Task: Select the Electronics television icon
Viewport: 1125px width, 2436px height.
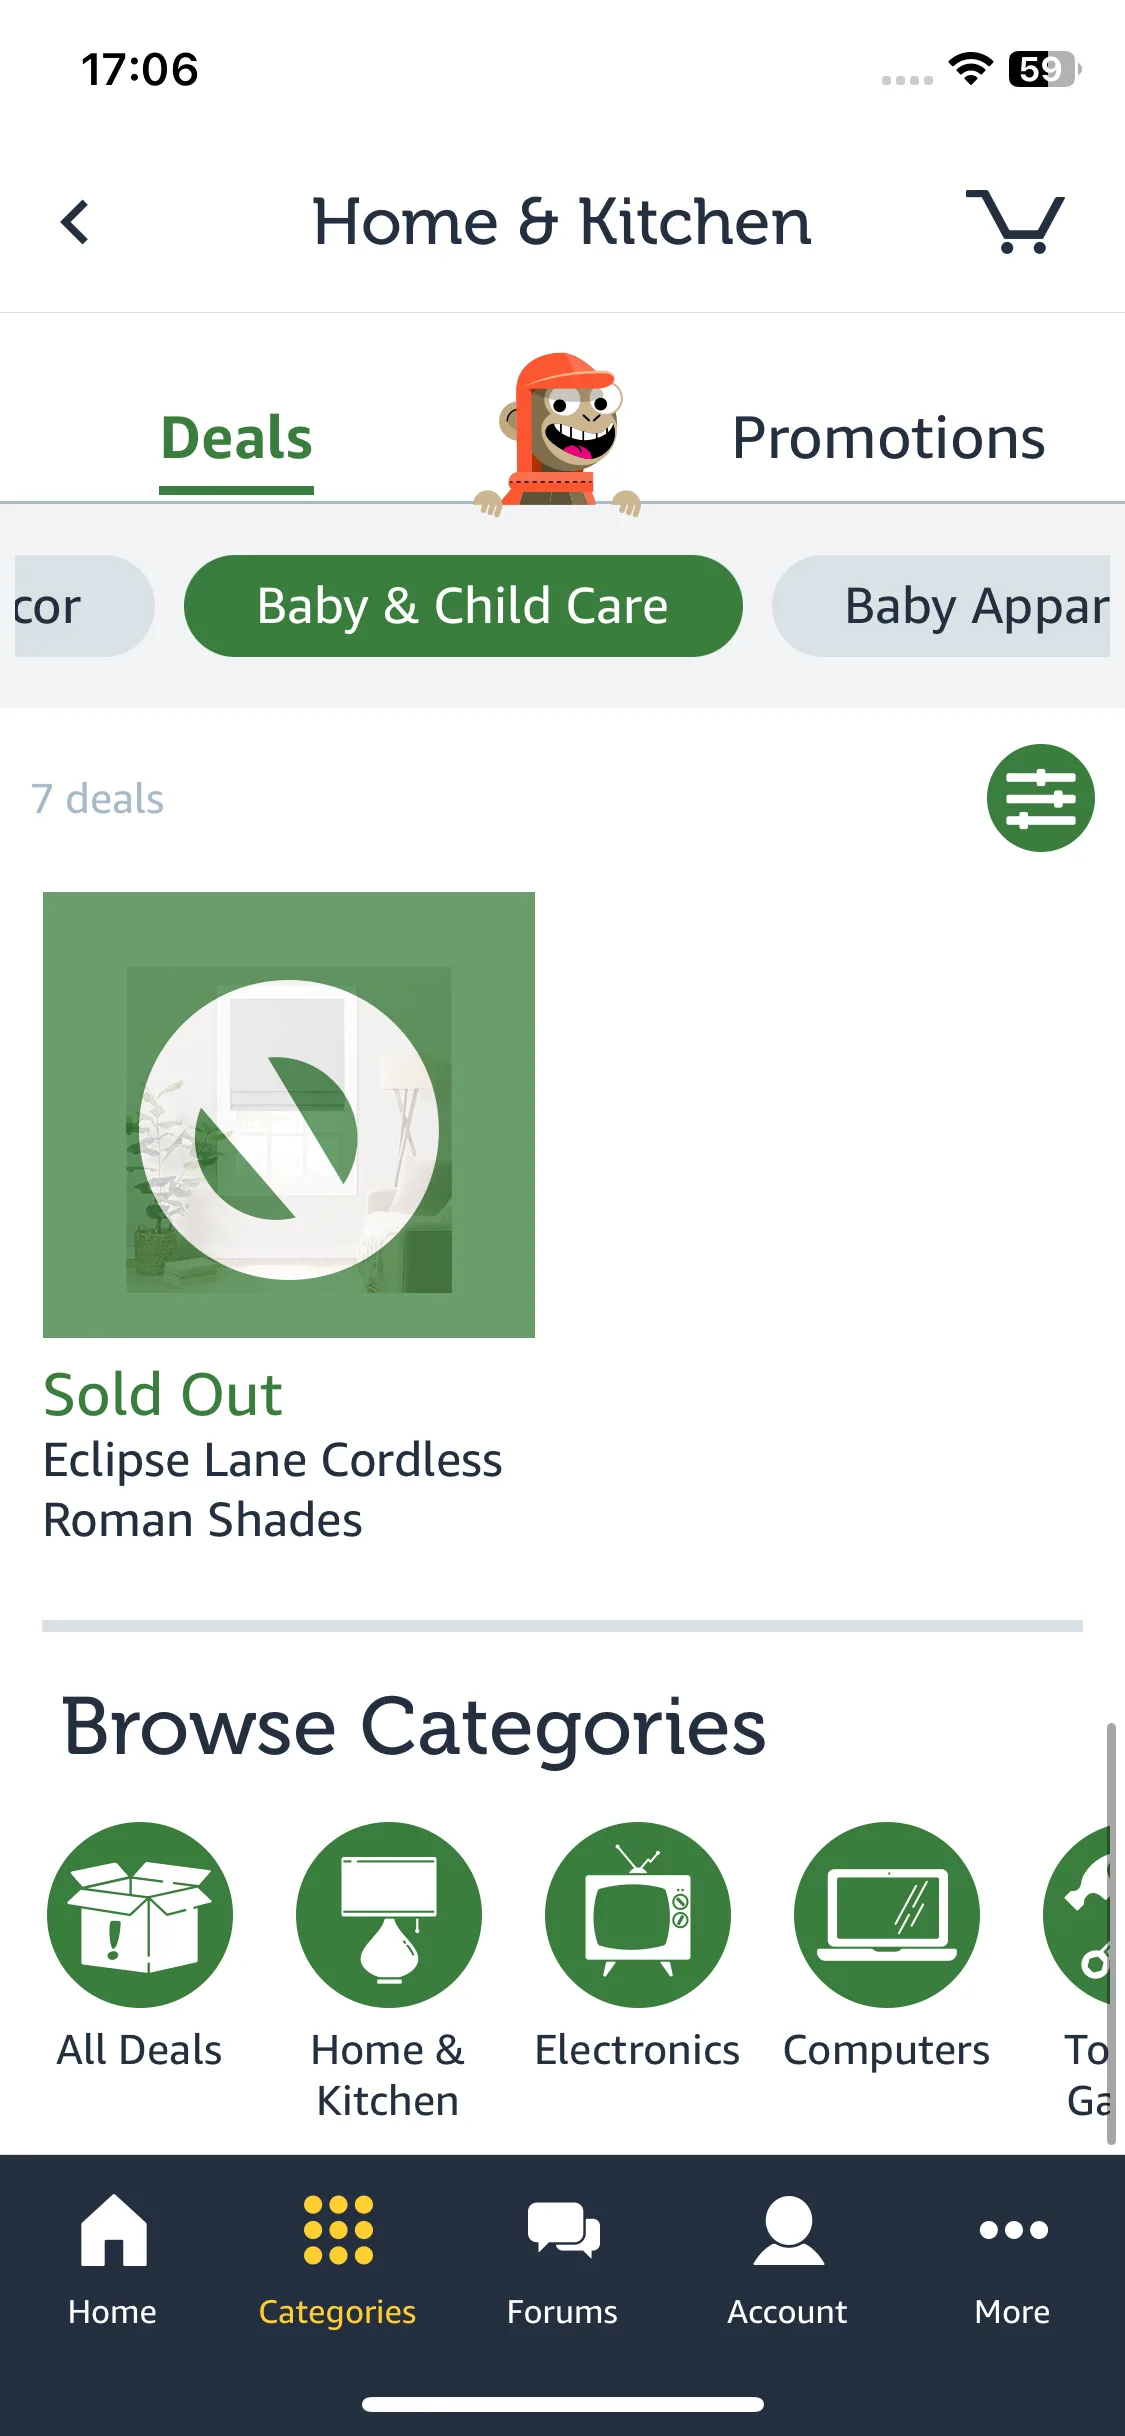Action: (638, 1914)
